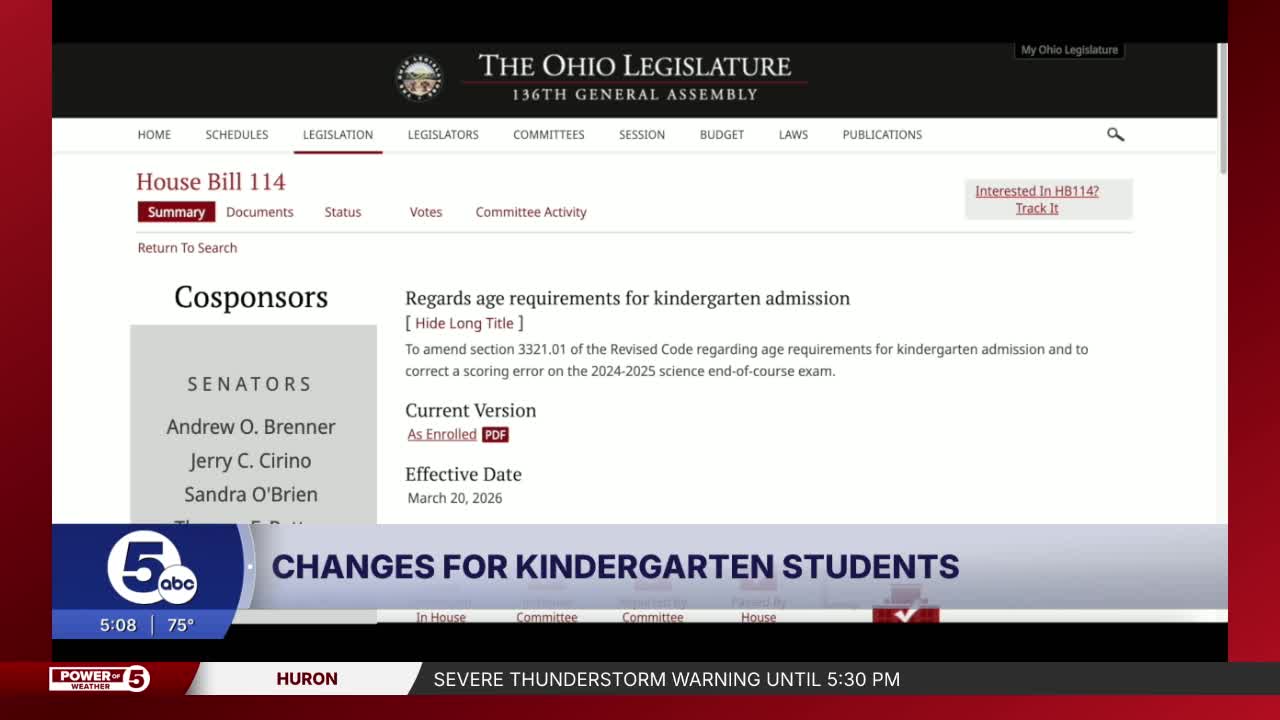Open the BUDGET page
The width and height of the screenshot is (1280, 720).
click(x=722, y=135)
